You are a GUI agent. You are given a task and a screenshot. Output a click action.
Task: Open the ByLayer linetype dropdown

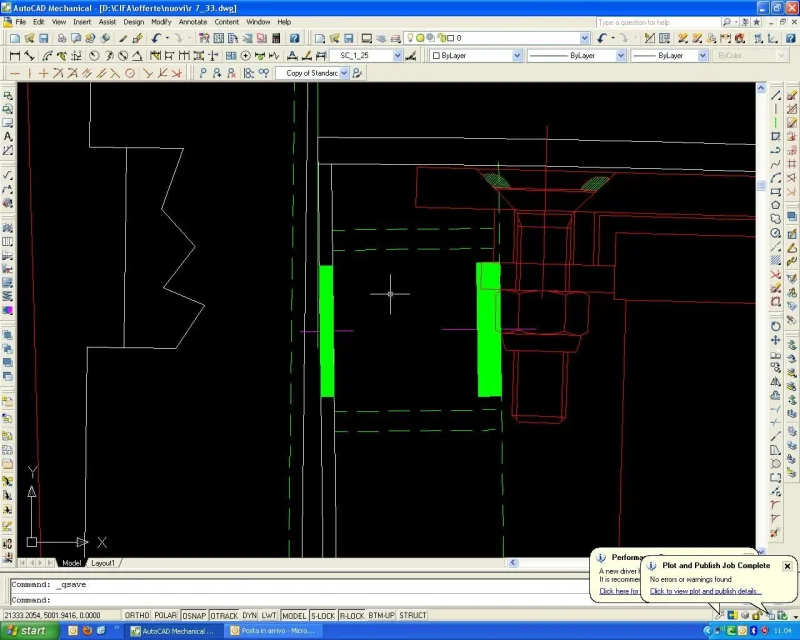[x=620, y=56]
